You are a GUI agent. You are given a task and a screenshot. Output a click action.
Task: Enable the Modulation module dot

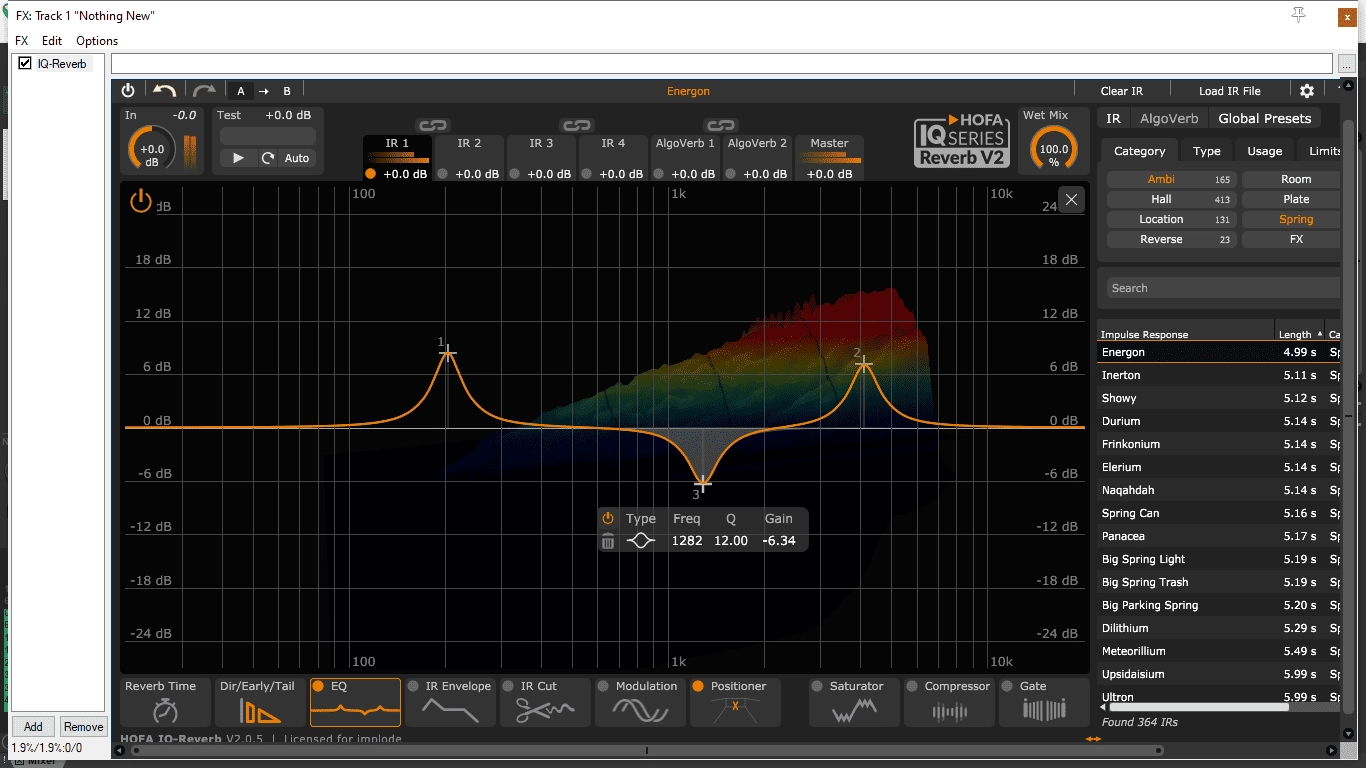click(603, 686)
